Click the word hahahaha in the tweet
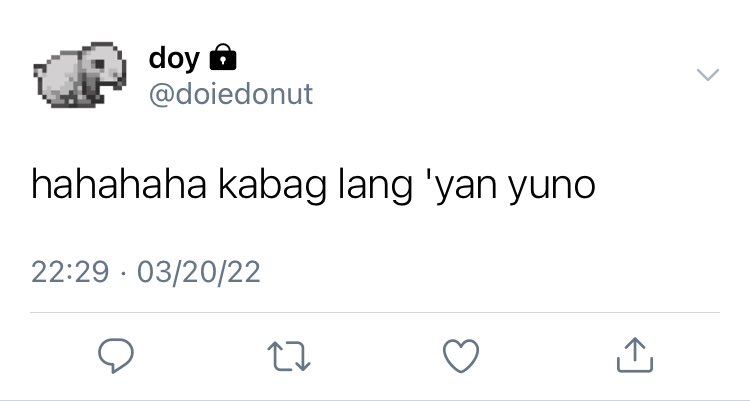The height and width of the screenshot is (401, 750). coord(119,185)
